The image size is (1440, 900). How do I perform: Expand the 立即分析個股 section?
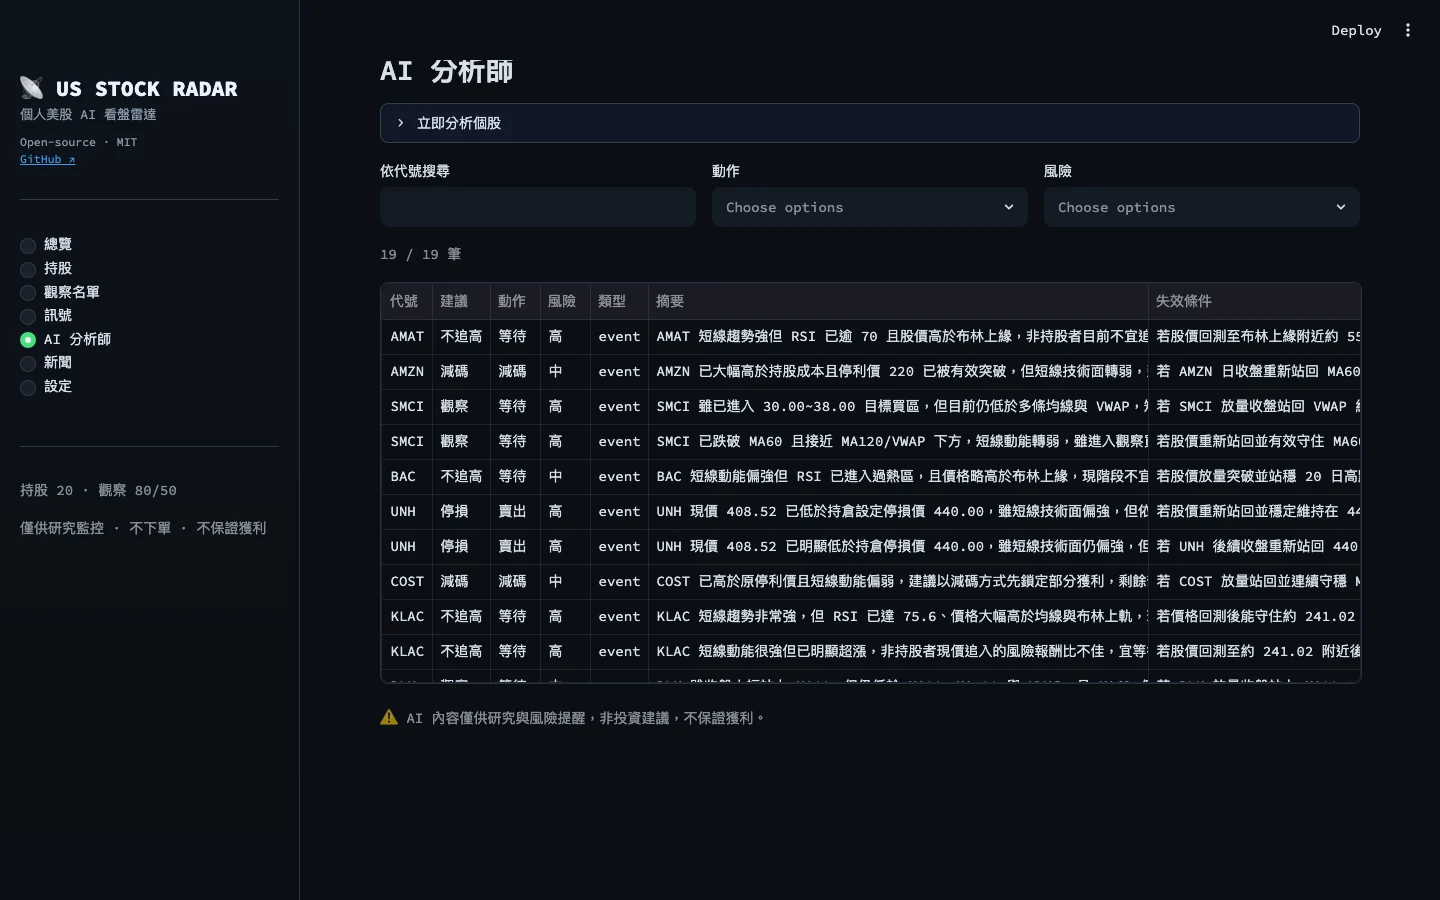click(869, 123)
